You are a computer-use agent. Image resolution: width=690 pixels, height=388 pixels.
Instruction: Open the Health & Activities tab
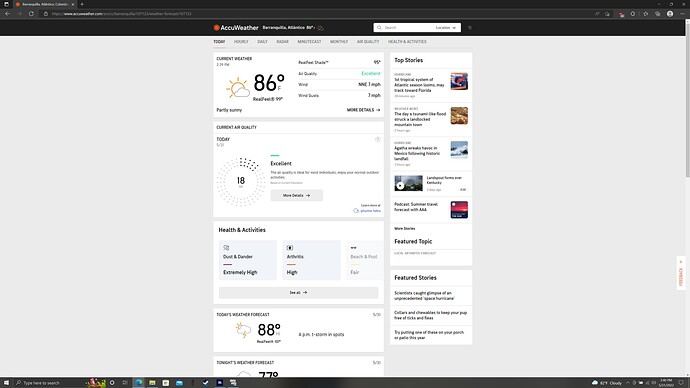(407, 42)
